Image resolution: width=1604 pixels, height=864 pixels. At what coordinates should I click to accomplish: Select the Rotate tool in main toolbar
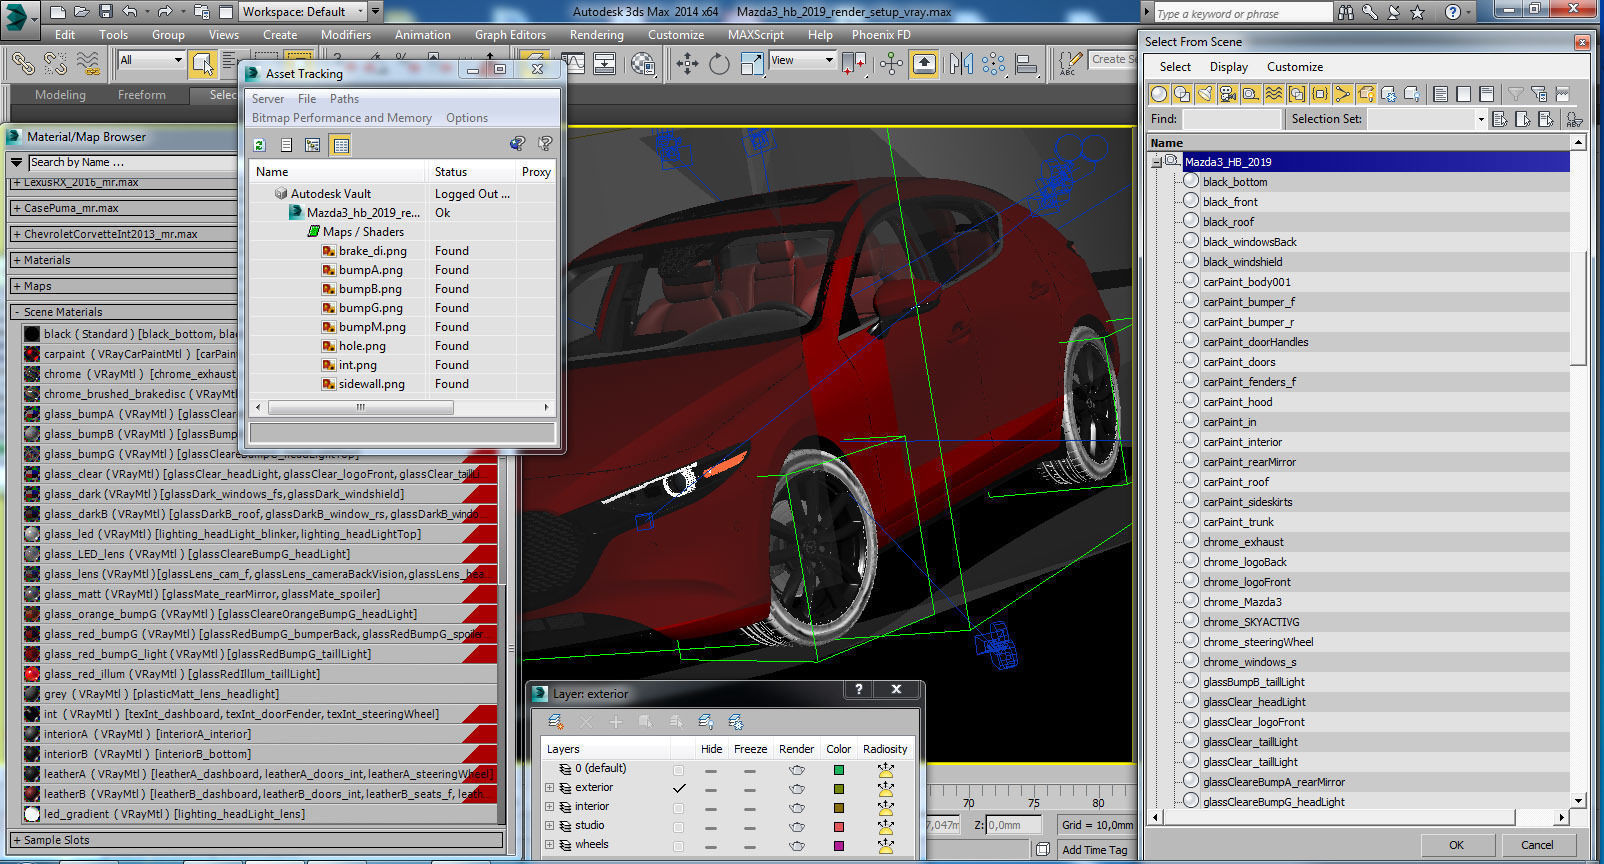coord(719,64)
